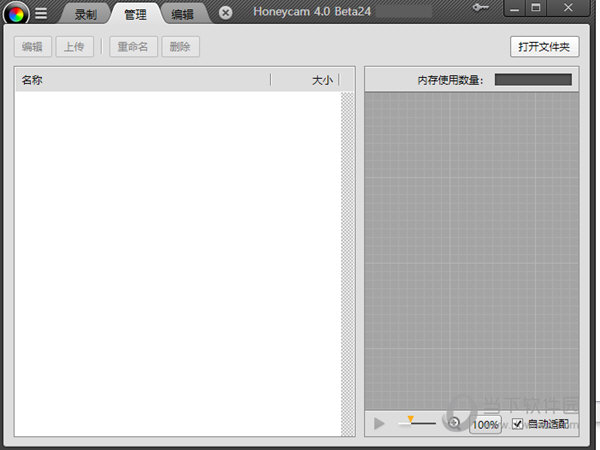Select the 管理 tab

(x=135, y=15)
